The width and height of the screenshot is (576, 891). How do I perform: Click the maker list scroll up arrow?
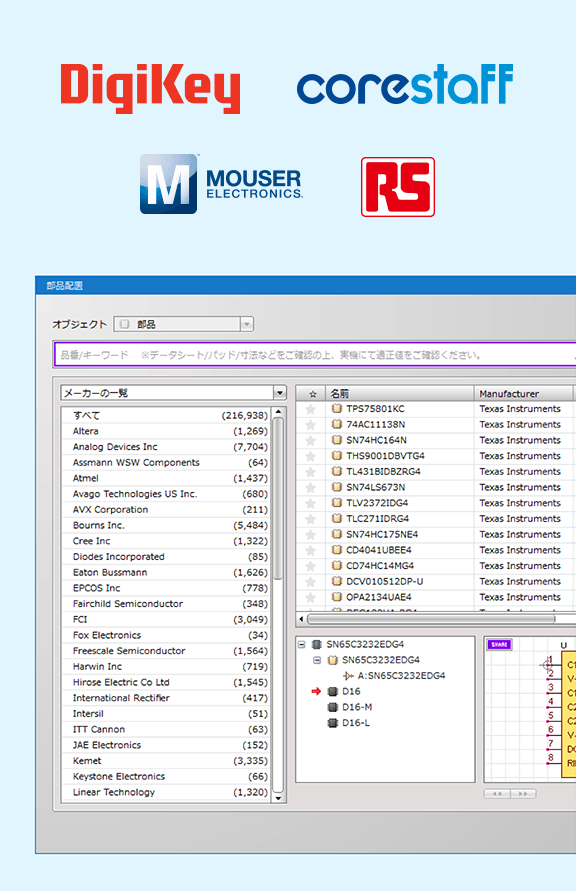(x=278, y=412)
